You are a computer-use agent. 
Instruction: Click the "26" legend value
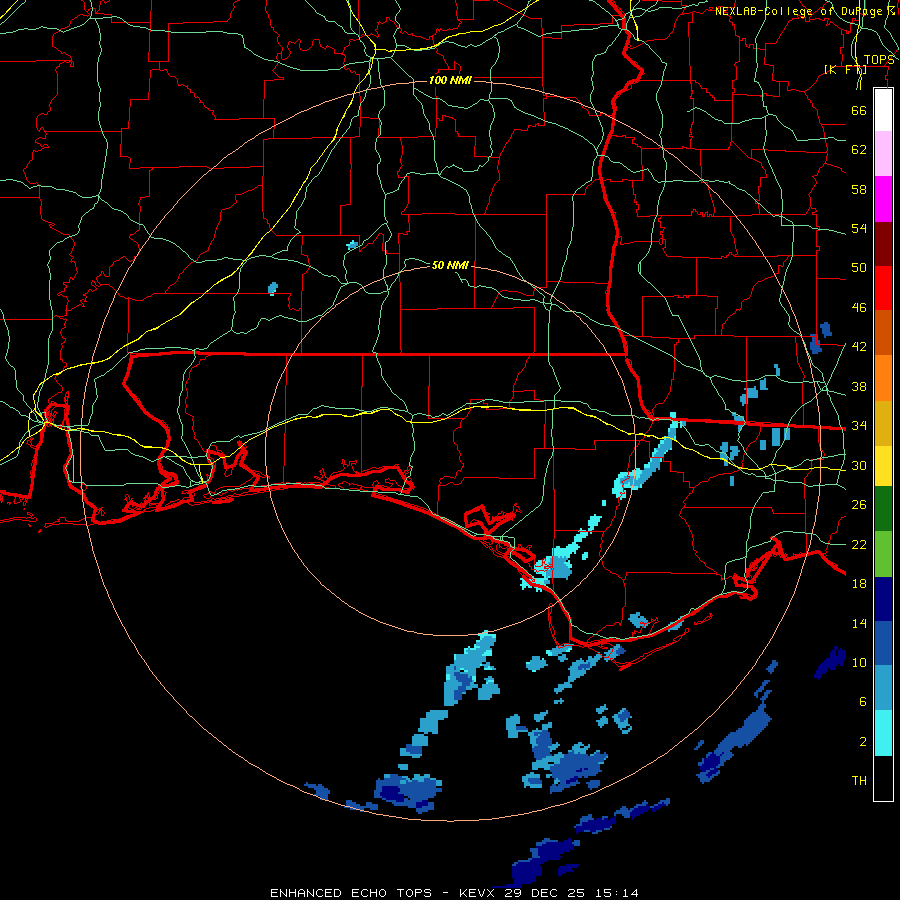[859, 505]
